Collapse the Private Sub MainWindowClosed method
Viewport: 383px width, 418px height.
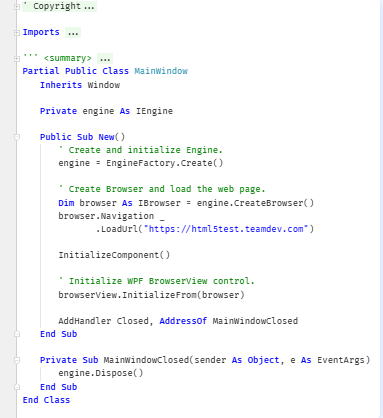[x=17, y=360]
